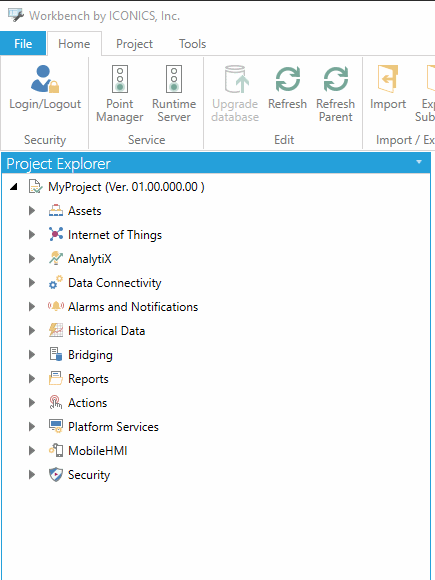Viewport: 435px width, 580px height.
Task: Select the Alarms and Notifications label
Action: (x=133, y=307)
